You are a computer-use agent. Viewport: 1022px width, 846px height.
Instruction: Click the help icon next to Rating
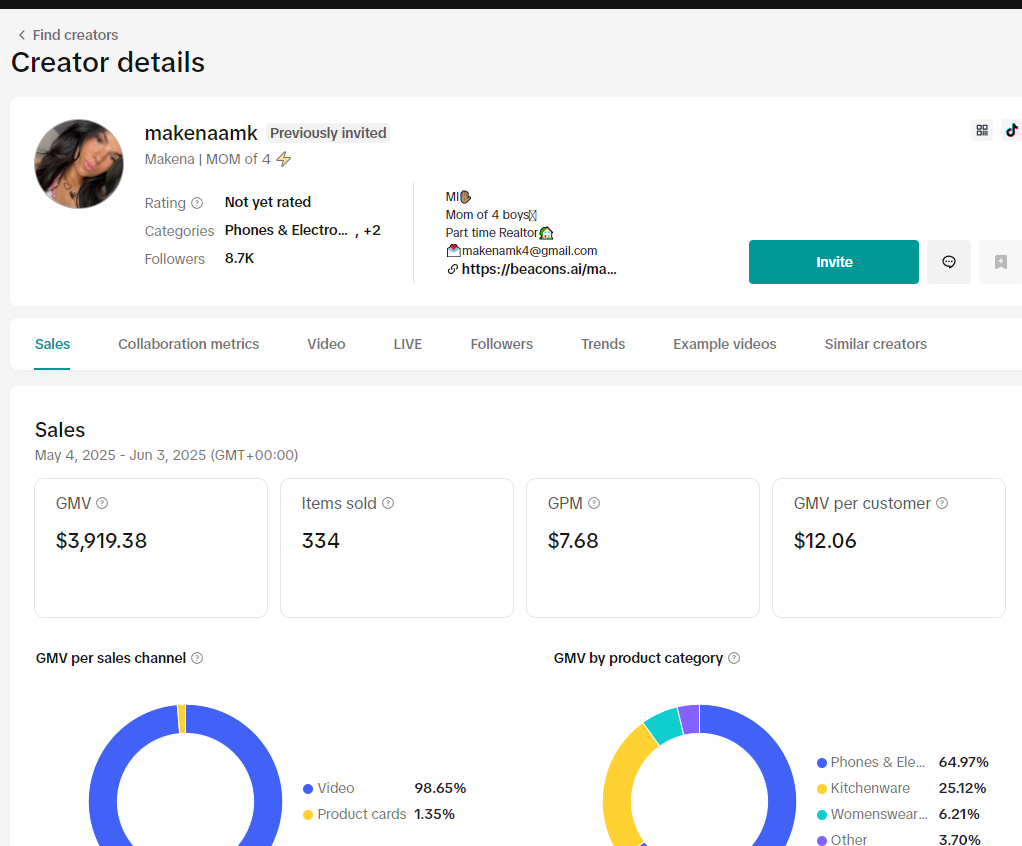(x=197, y=203)
